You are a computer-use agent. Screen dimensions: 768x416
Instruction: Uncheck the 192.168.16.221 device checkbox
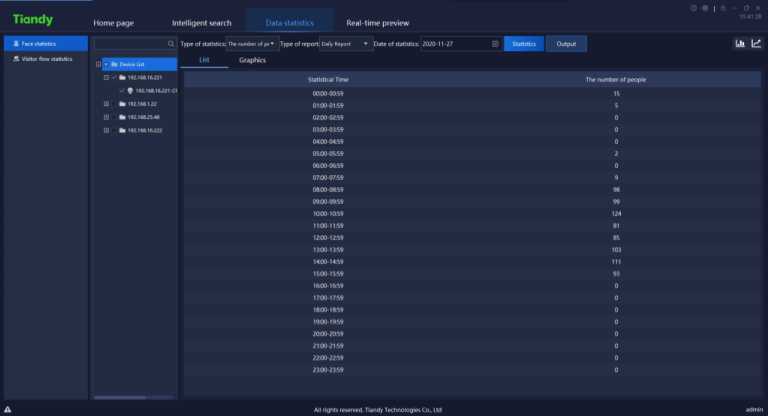pos(114,77)
